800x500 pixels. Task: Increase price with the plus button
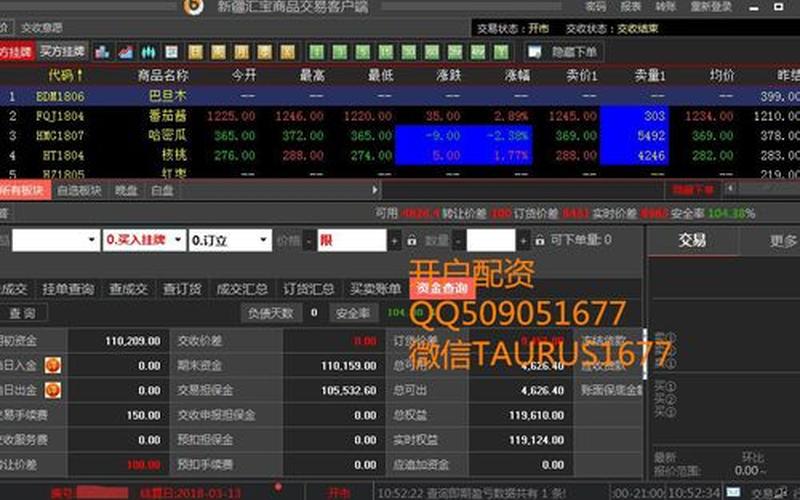coord(394,240)
